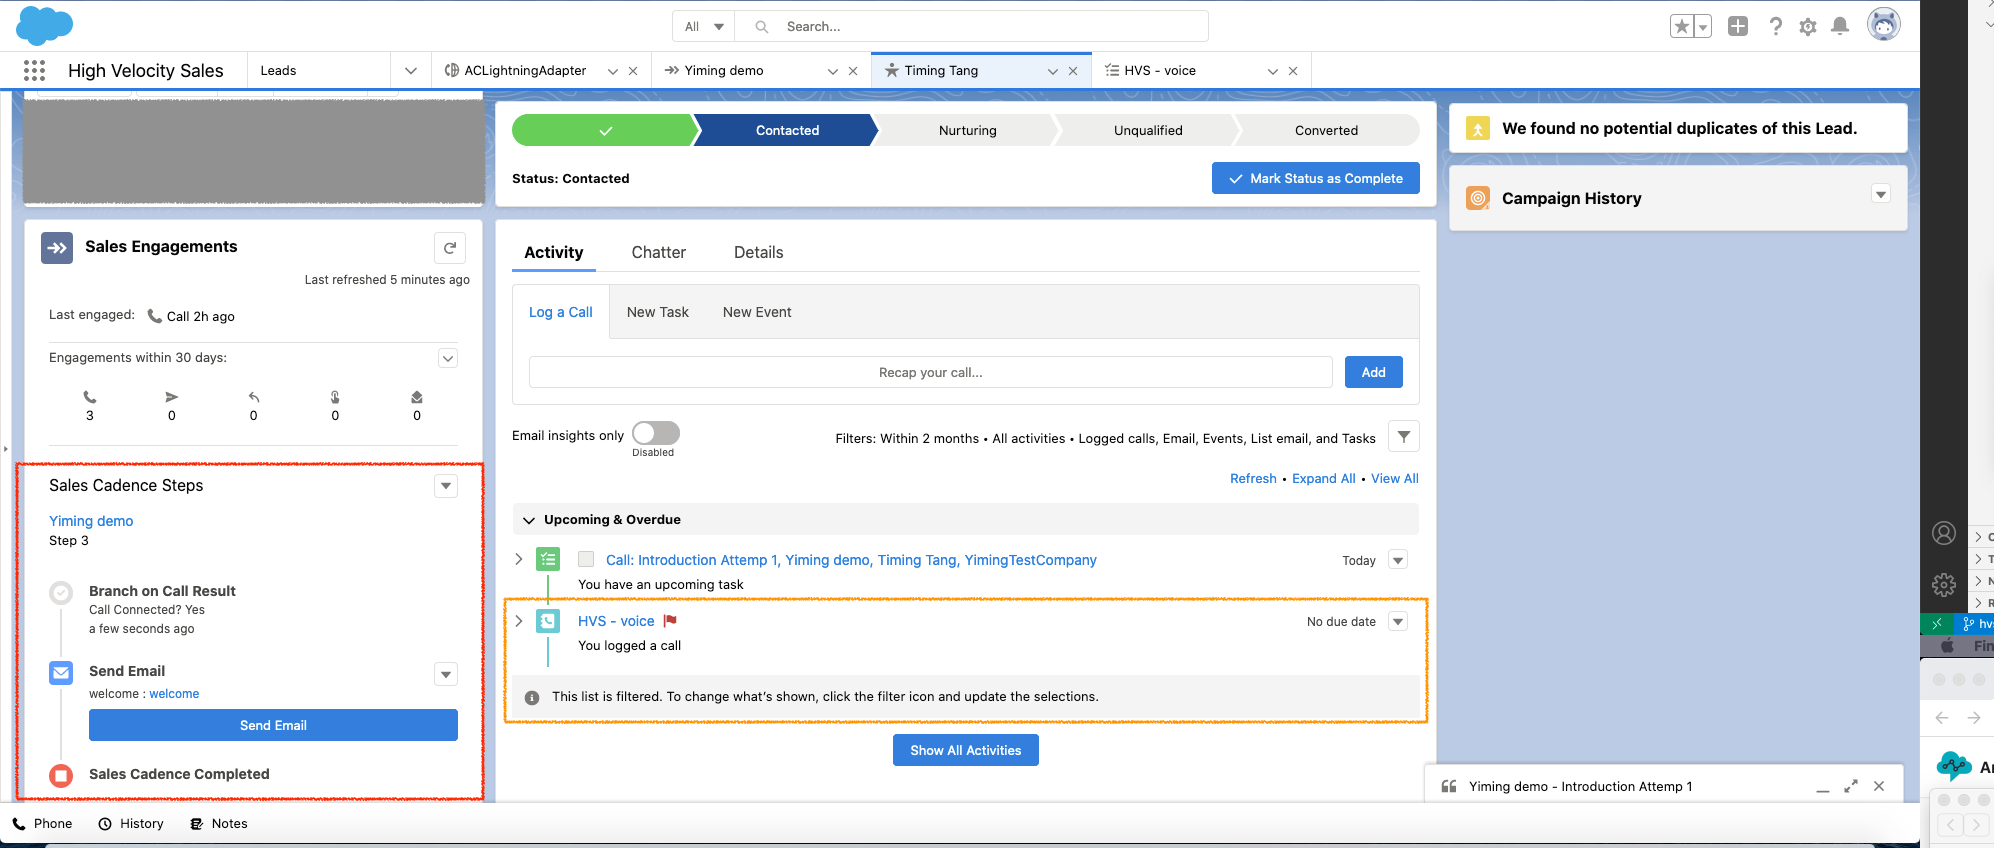Viewport: 1994px width, 848px height.
Task: Click the Sales Cadence Completed stop icon
Action: point(61,775)
